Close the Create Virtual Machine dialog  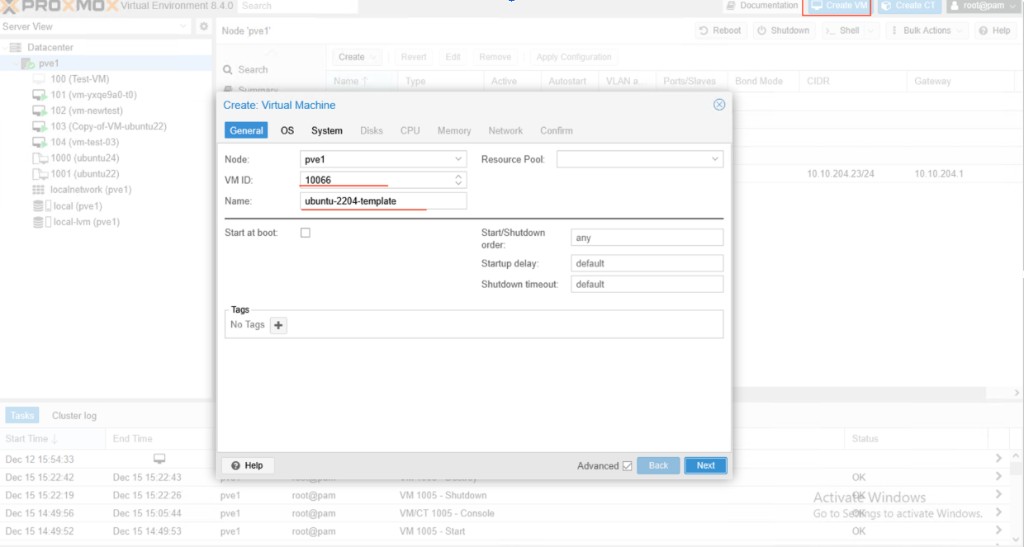[719, 104]
